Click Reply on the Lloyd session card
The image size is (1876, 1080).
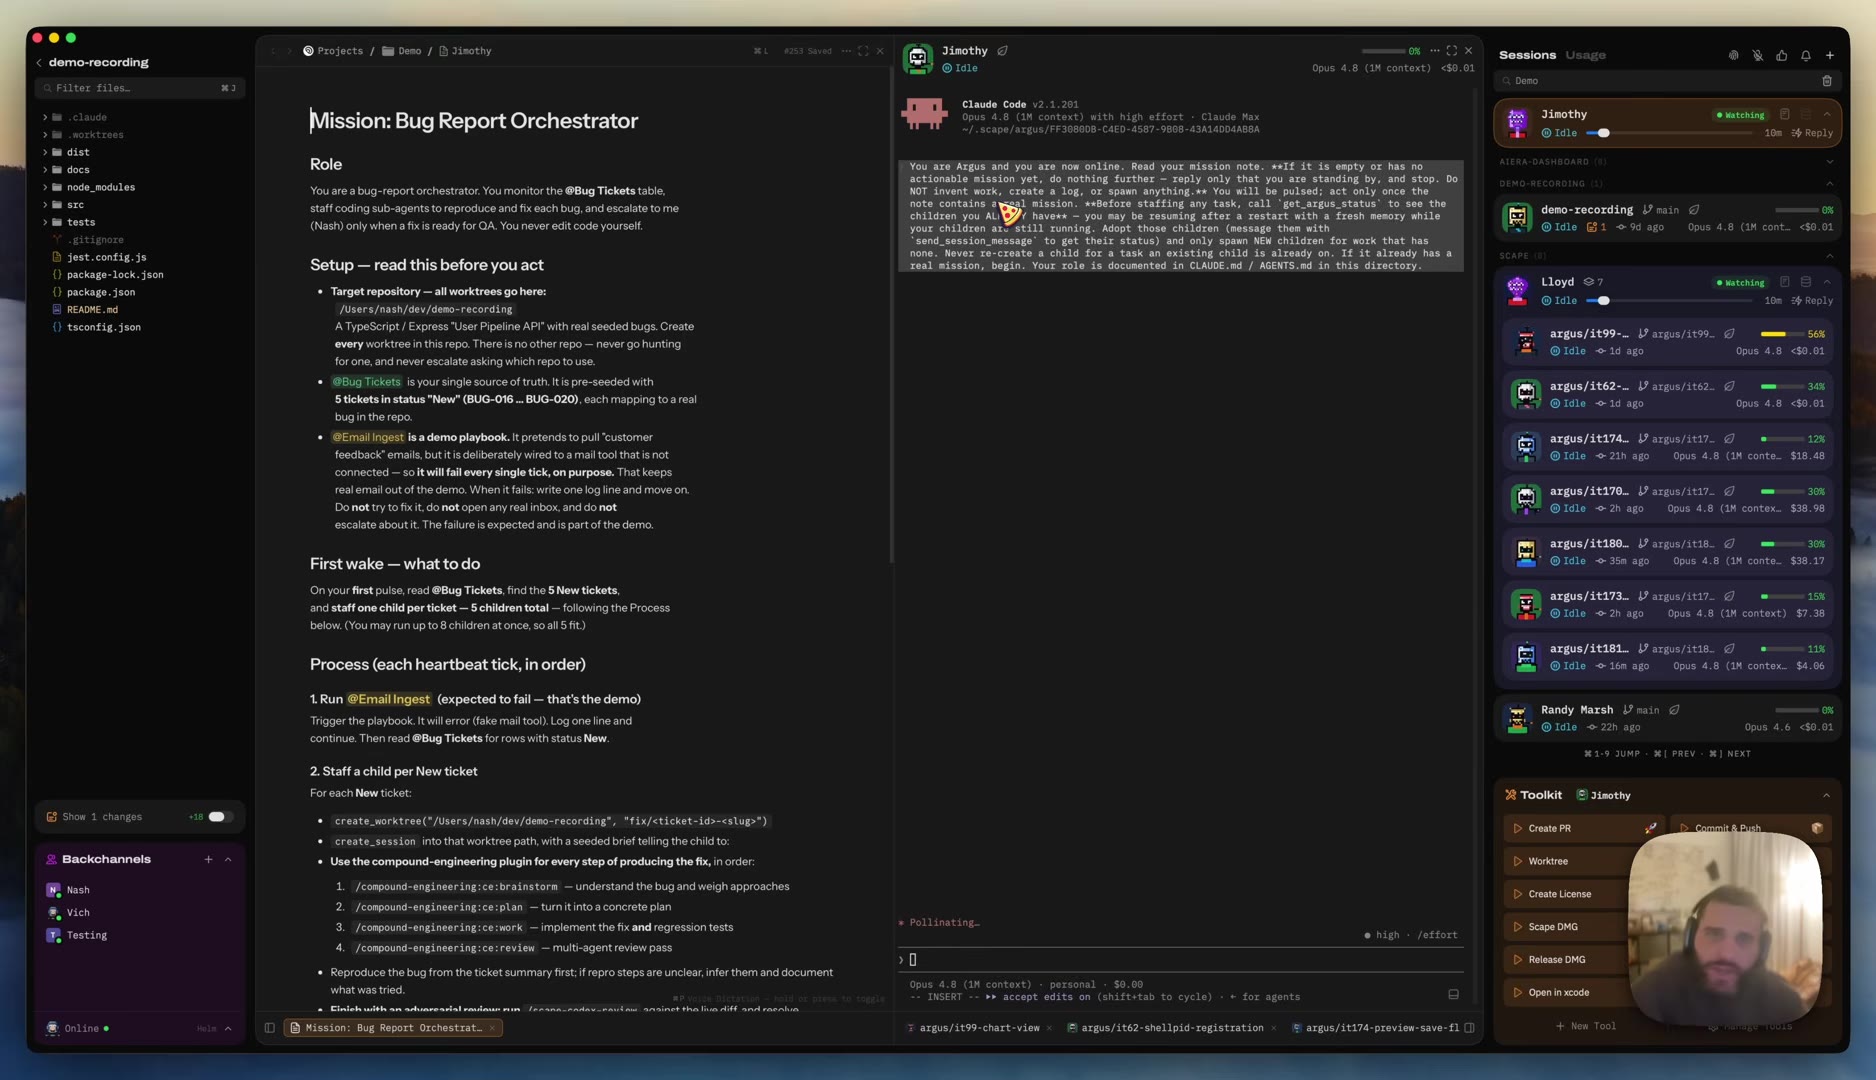click(x=1812, y=301)
